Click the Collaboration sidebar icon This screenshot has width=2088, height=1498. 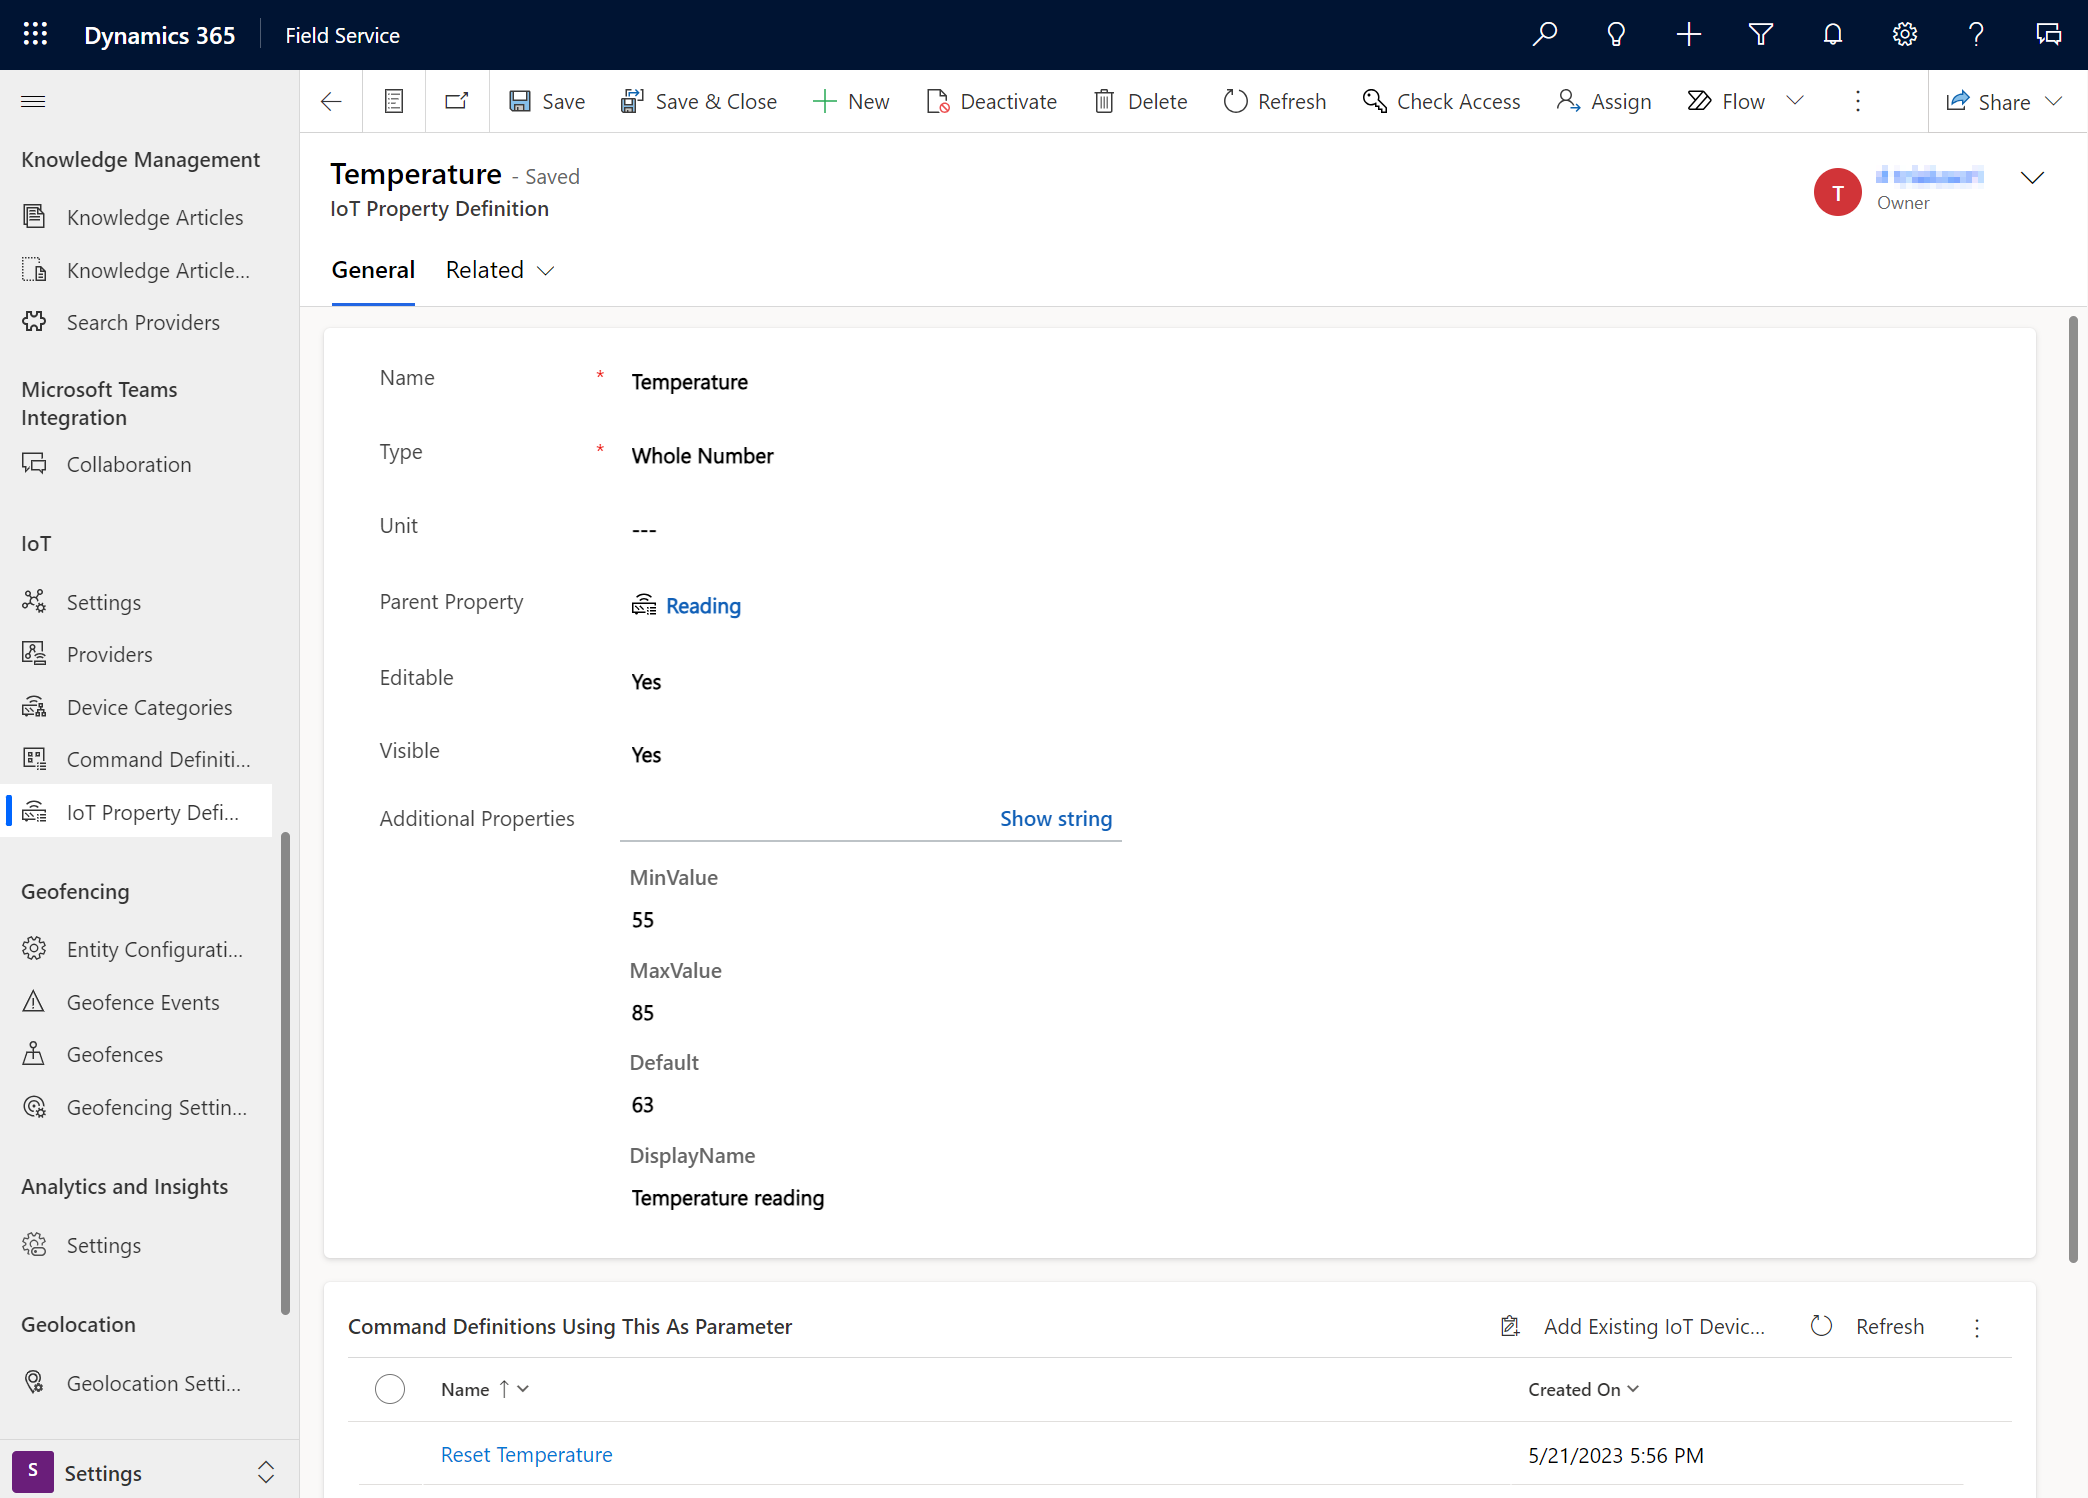pos(34,462)
